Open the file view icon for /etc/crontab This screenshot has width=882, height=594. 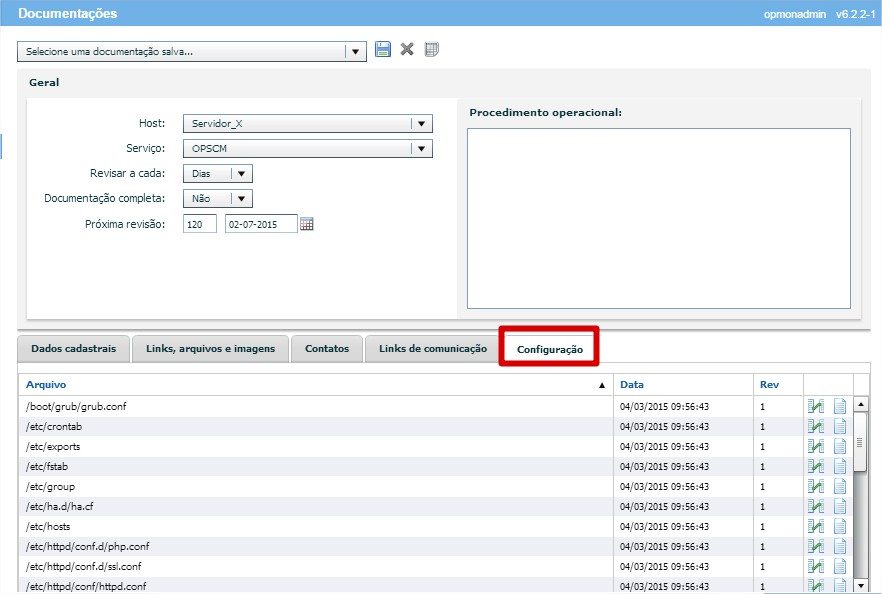[840, 426]
